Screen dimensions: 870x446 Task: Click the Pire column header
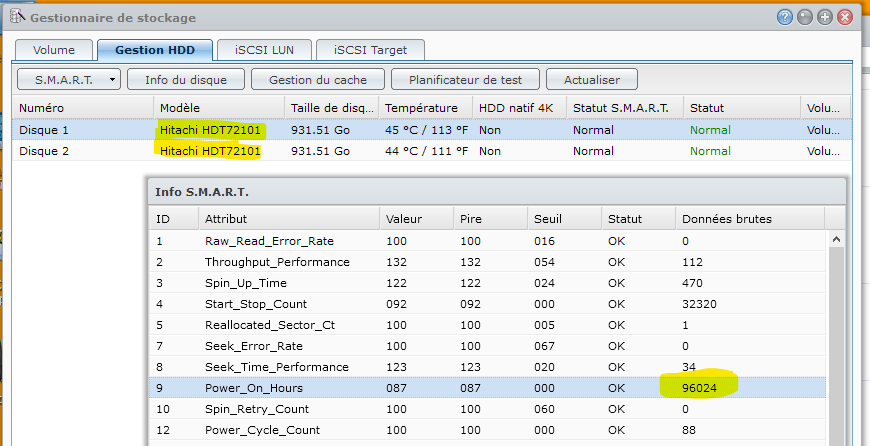[490, 219]
